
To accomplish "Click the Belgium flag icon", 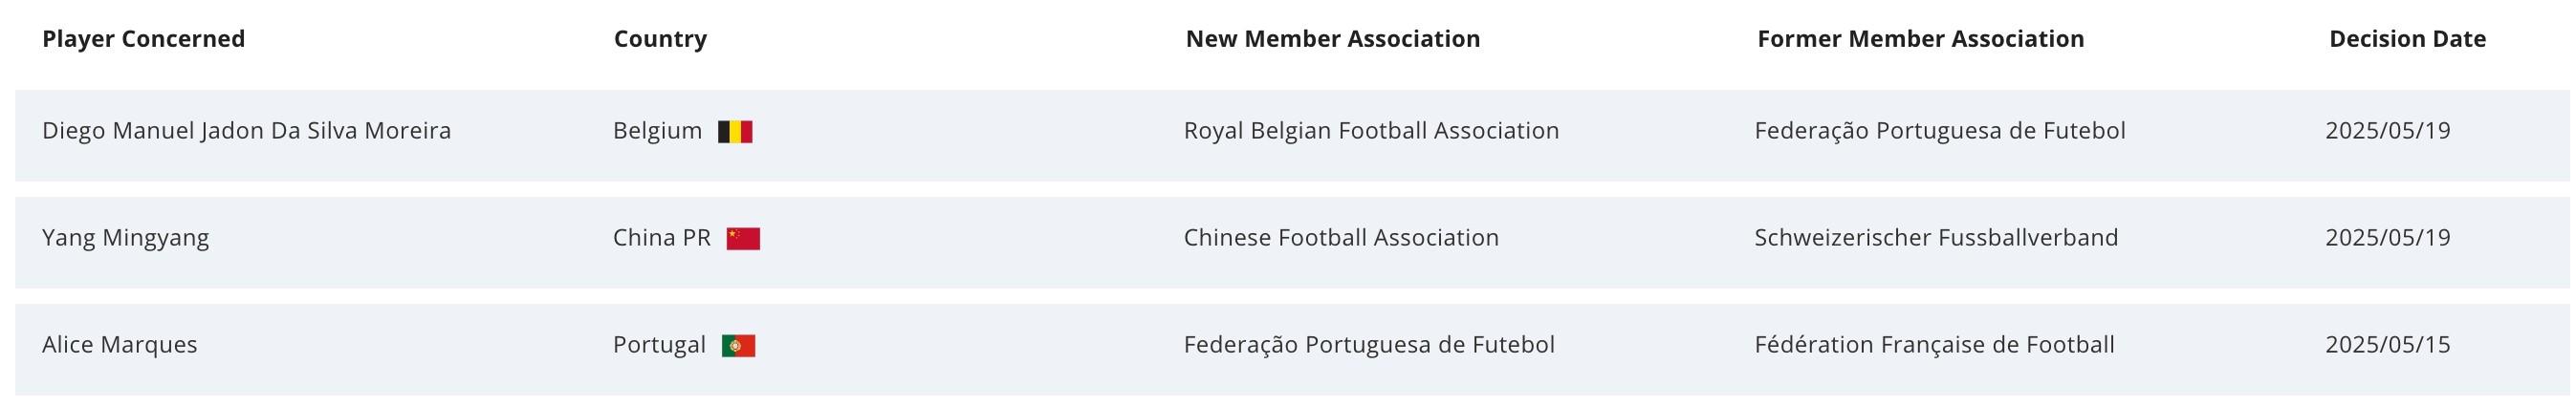I will 735,132.
